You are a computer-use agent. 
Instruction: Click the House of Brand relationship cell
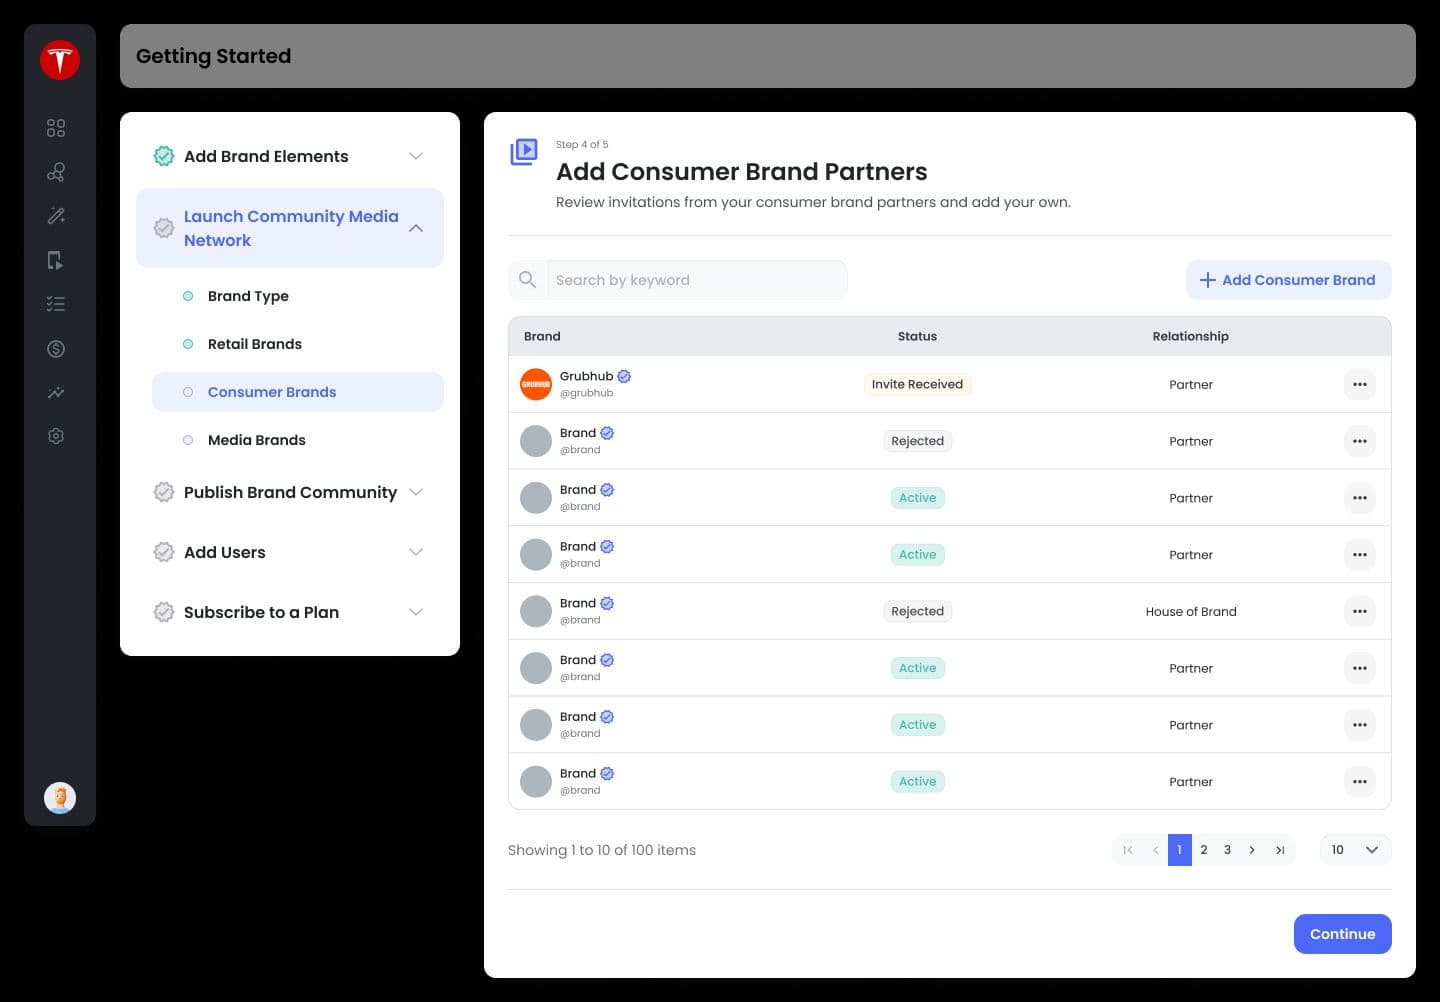(x=1191, y=611)
